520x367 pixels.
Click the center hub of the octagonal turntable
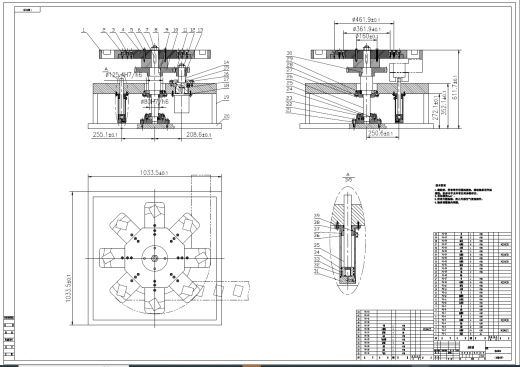[x=154, y=258]
